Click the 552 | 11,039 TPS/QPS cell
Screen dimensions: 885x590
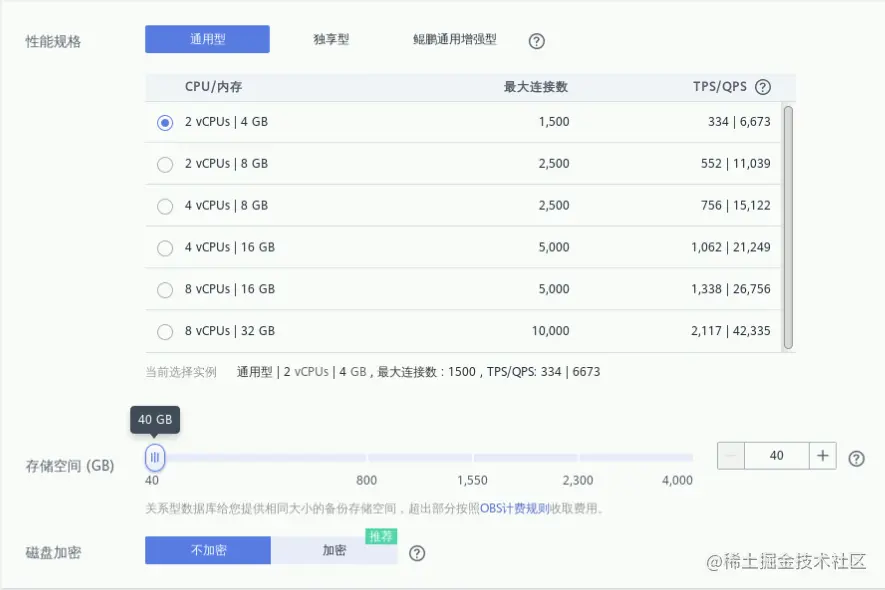coord(735,164)
